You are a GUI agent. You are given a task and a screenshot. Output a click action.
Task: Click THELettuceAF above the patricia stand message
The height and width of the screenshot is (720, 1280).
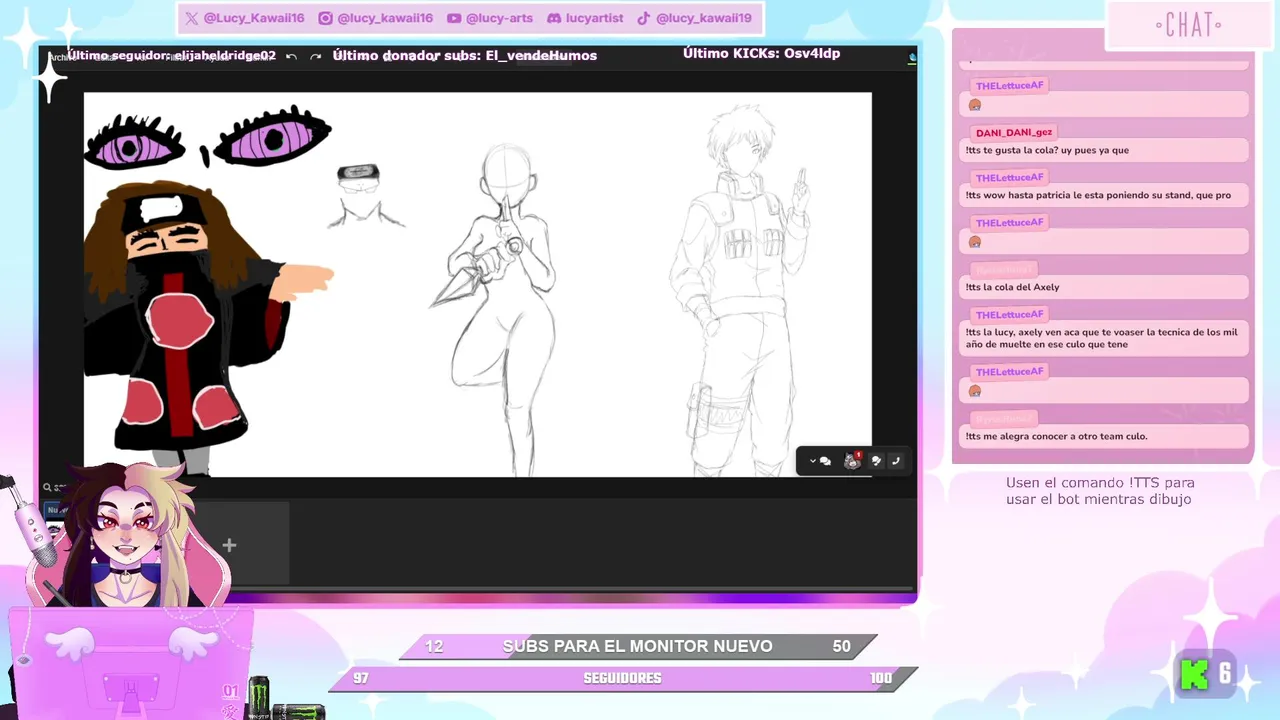click(1010, 177)
